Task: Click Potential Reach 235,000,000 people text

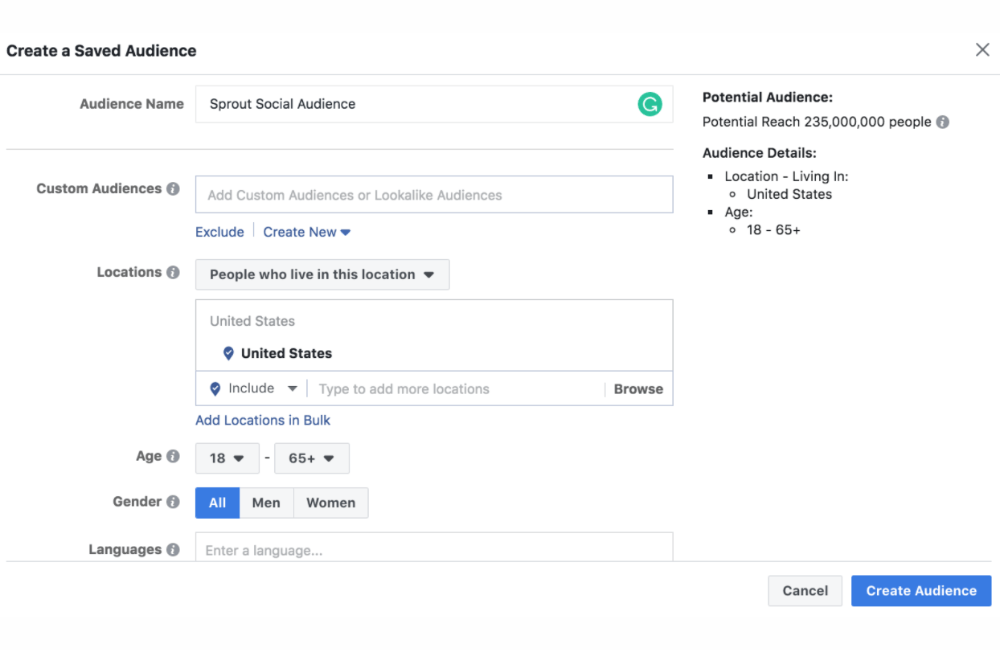Action: [x=817, y=122]
